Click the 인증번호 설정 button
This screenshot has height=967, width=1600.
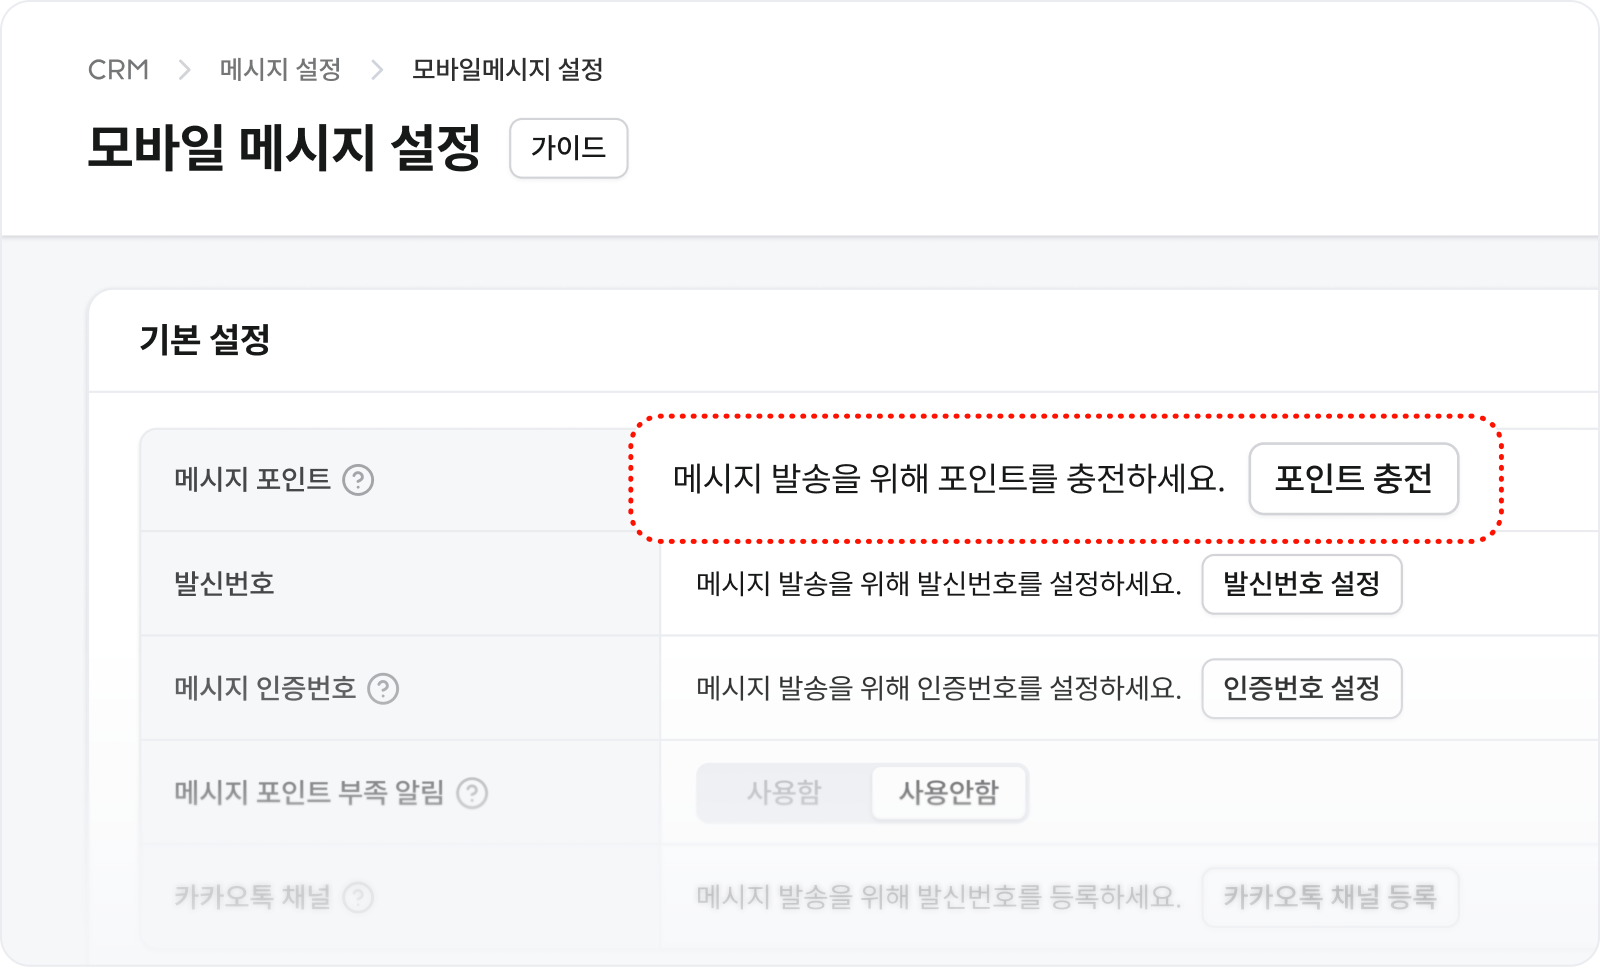[x=1301, y=688]
